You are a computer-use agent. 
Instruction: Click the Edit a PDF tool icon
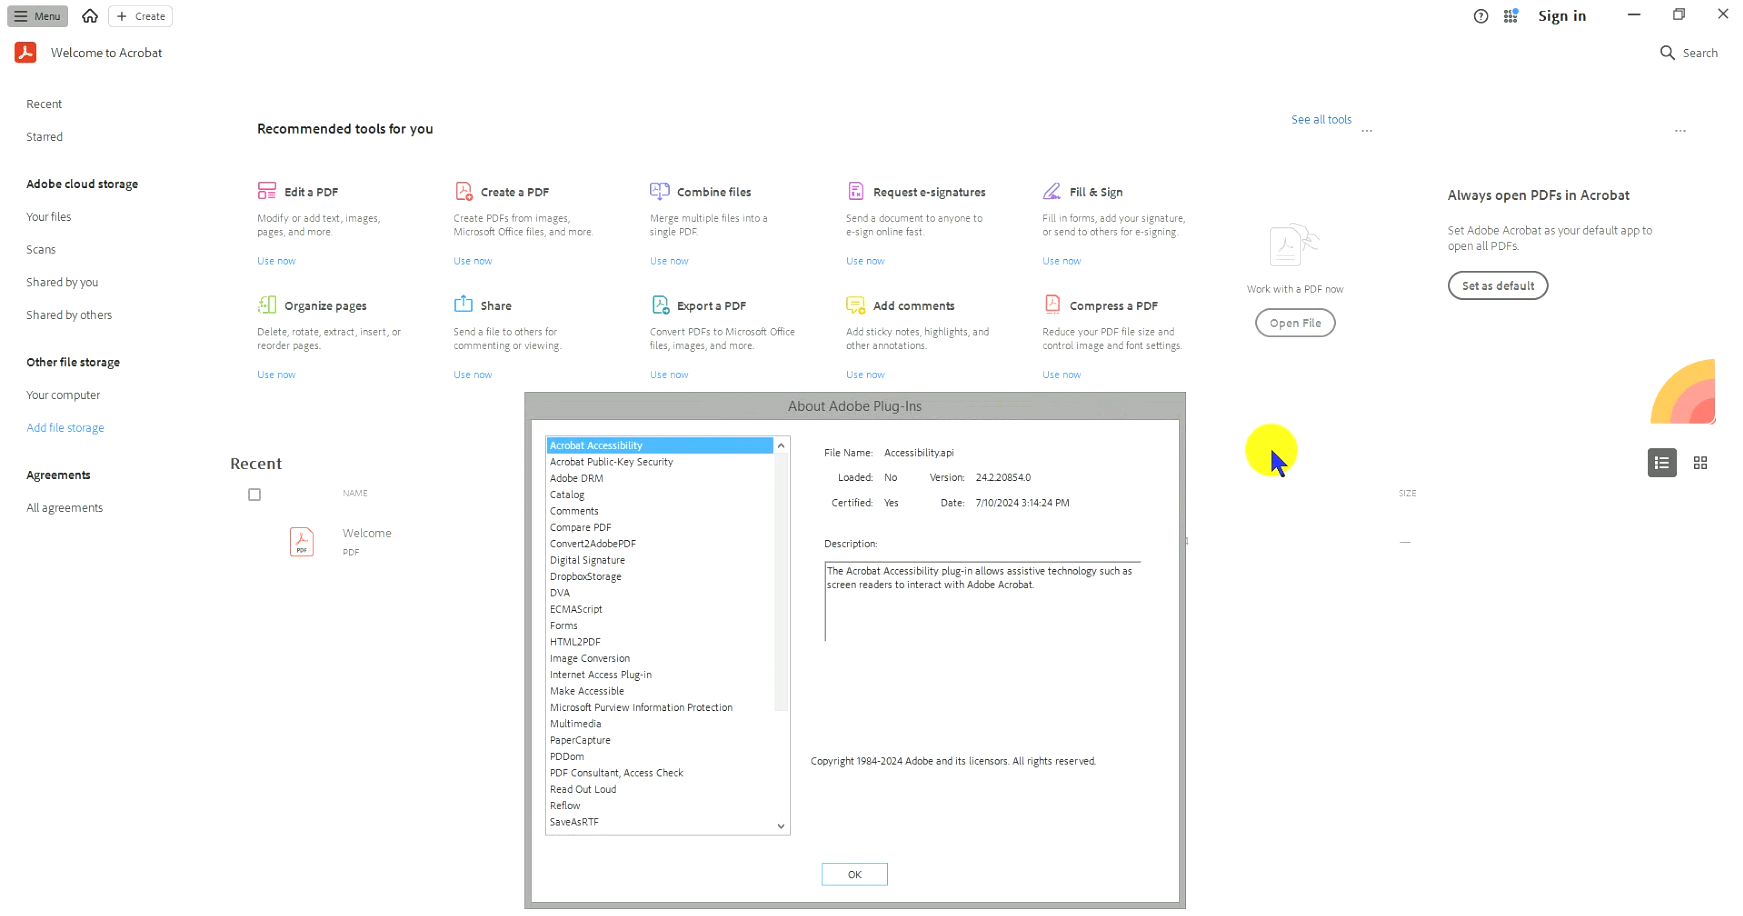[x=266, y=191]
